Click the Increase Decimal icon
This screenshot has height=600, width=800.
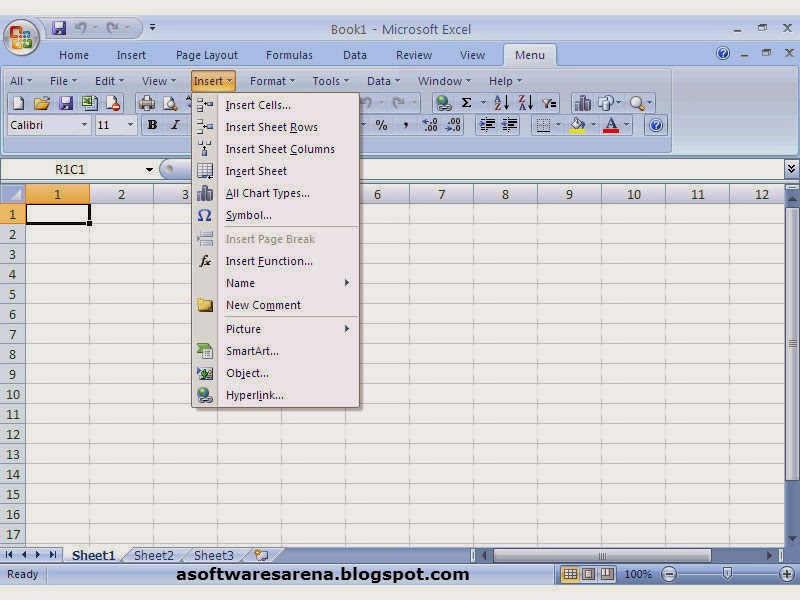430,125
